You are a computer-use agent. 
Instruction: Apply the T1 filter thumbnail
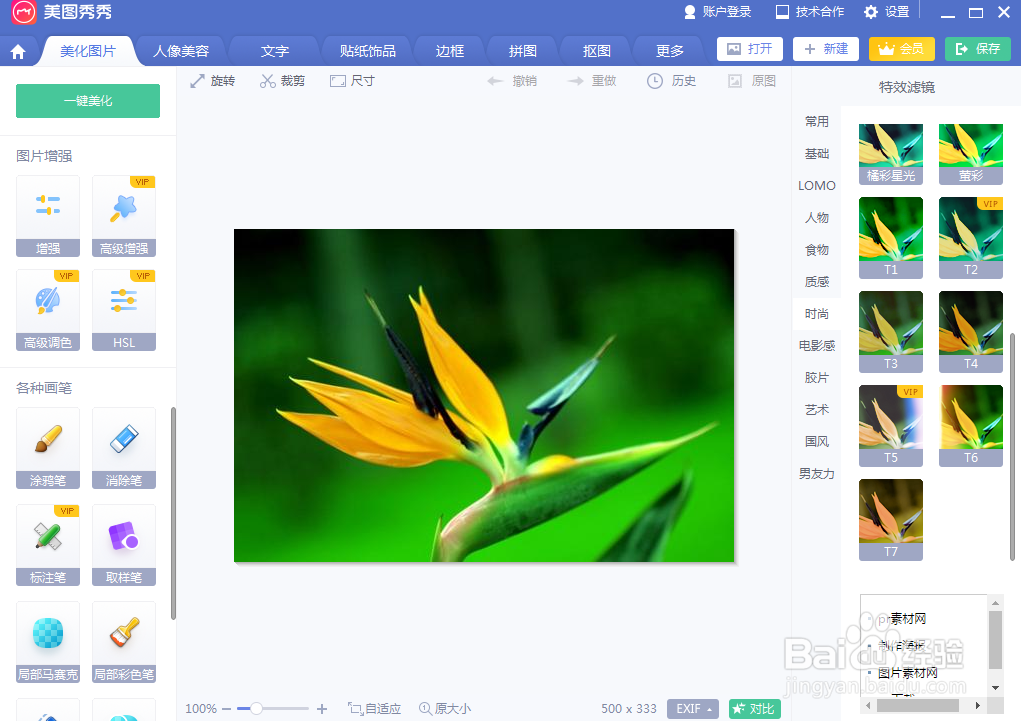point(891,238)
